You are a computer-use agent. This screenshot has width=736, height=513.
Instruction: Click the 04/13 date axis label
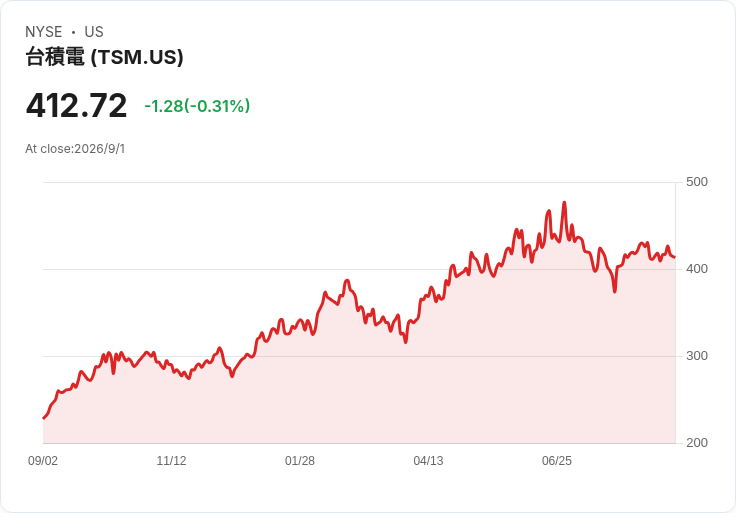click(428, 461)
